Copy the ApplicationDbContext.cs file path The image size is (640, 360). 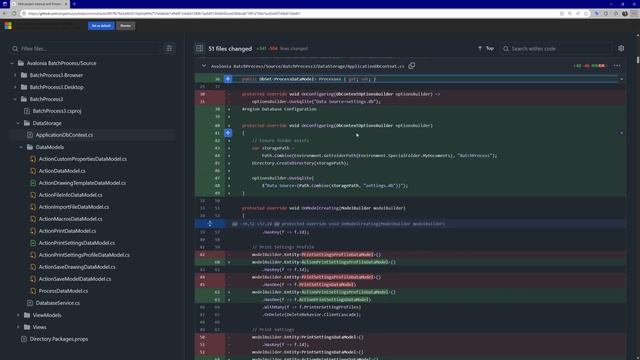coord(412,66)
